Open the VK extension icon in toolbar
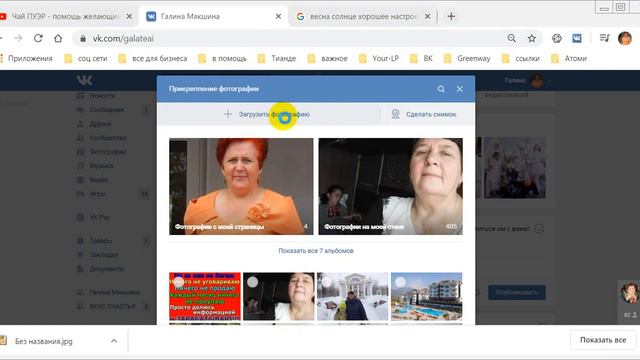 577,38
